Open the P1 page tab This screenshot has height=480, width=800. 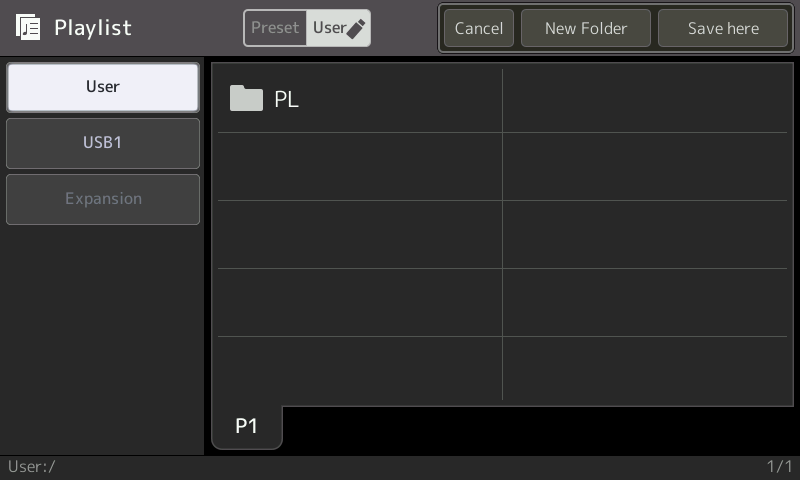click(246, 426)
